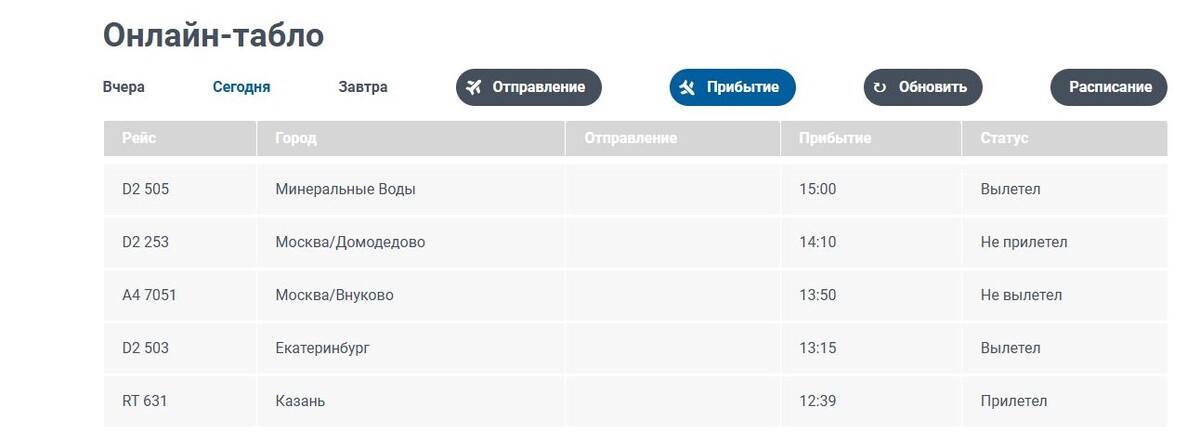Open the Расписание schedule button
The height and width of the screenshot is (447, 1200).
tap(1109, 87)
